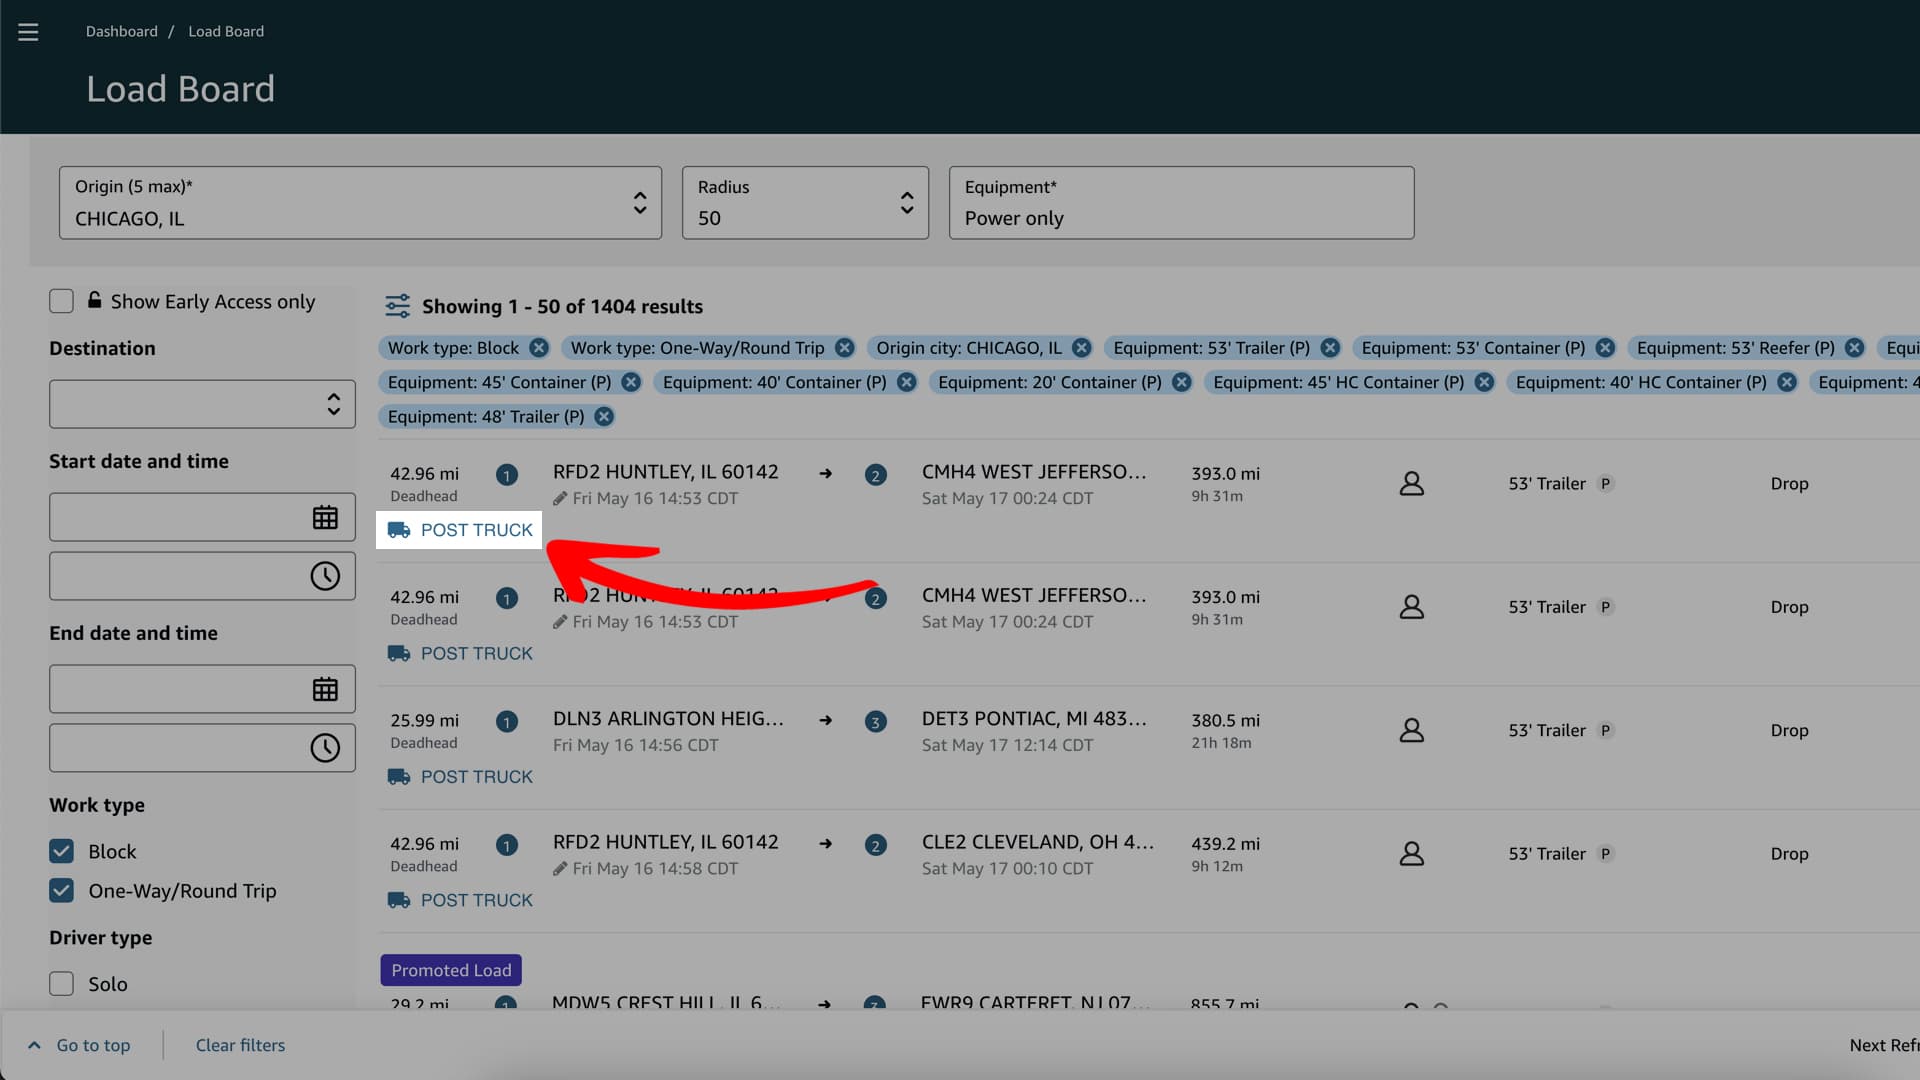Click the 380.5 mi distance value
Screen dimensions: 1920x1080
1225,720
